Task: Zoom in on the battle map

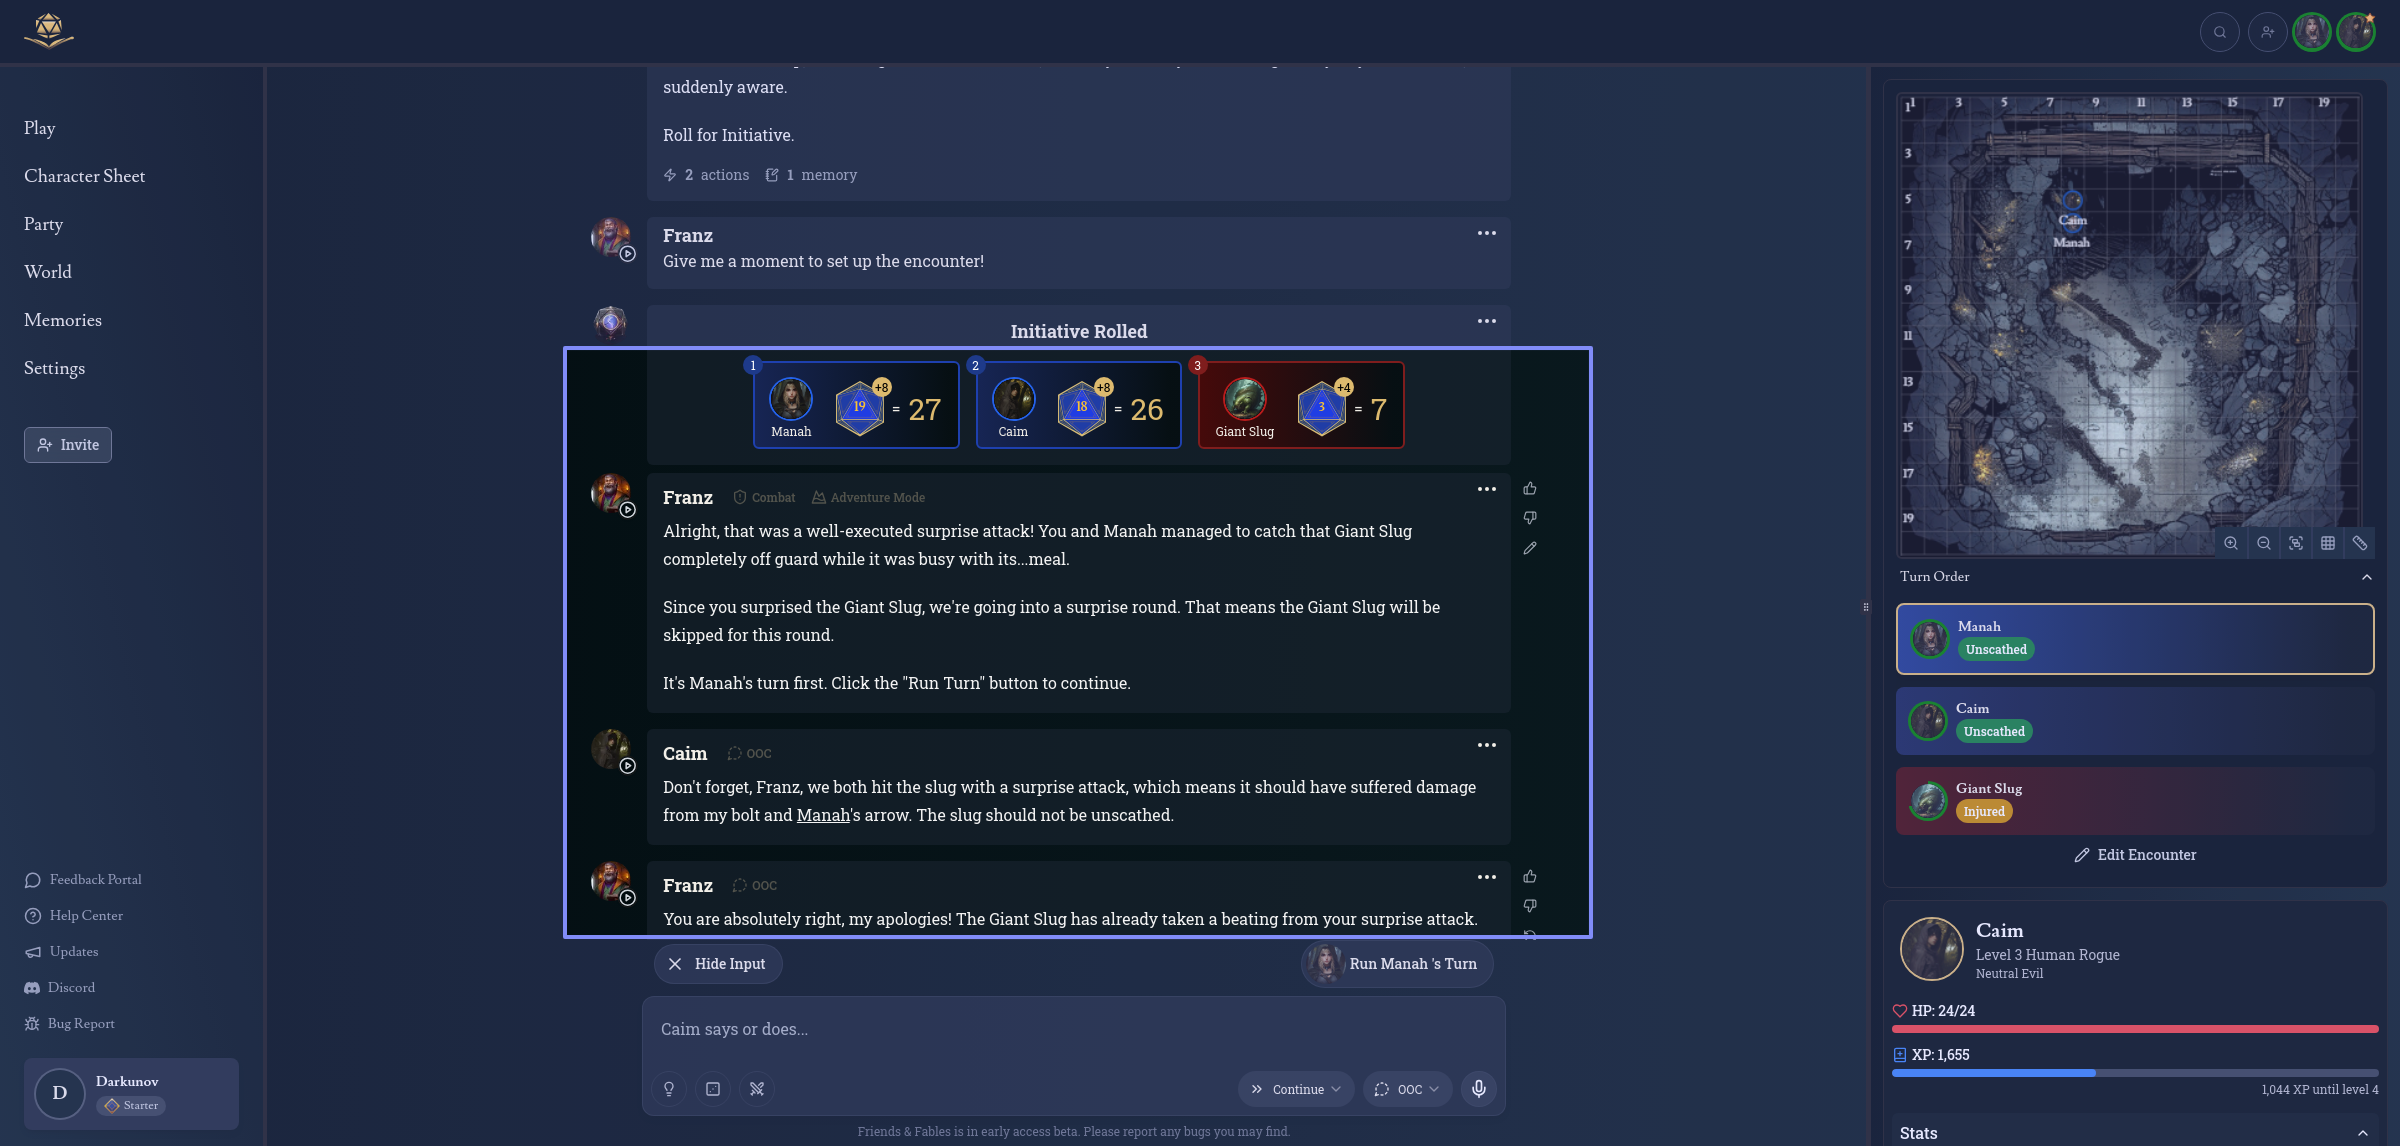Action: 2231,543
